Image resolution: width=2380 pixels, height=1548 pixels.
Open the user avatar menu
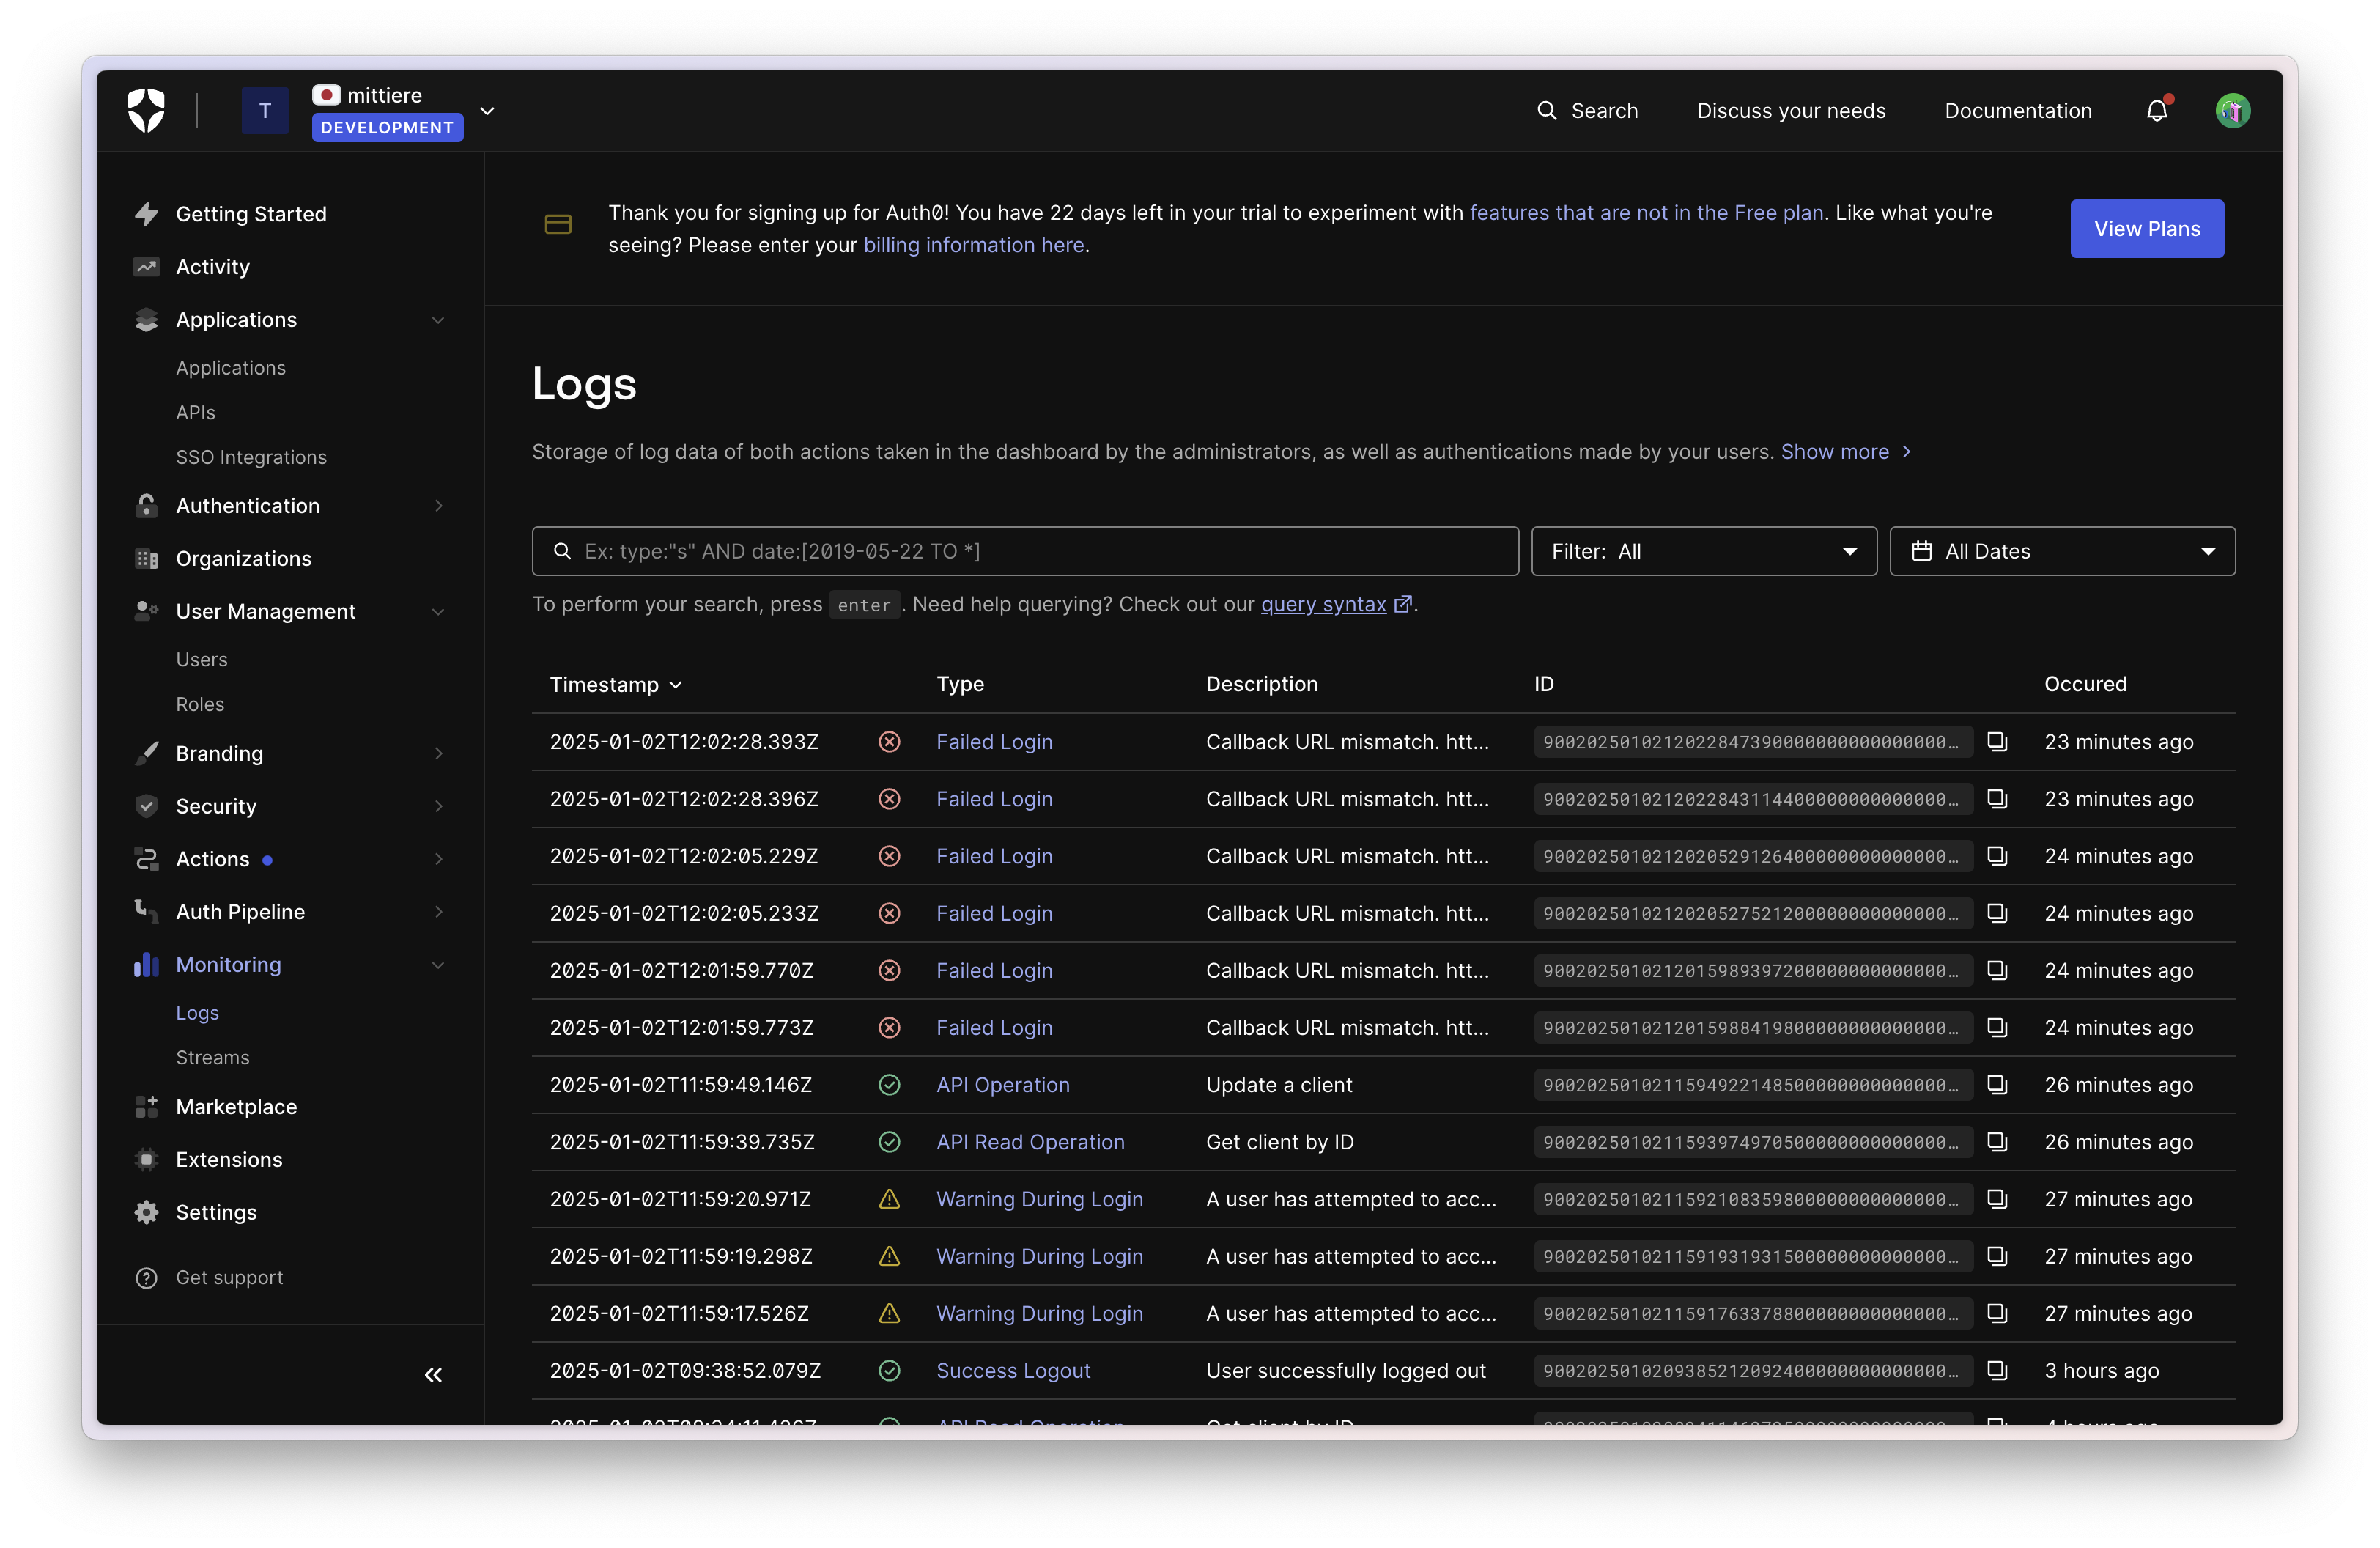[2232, 111]
